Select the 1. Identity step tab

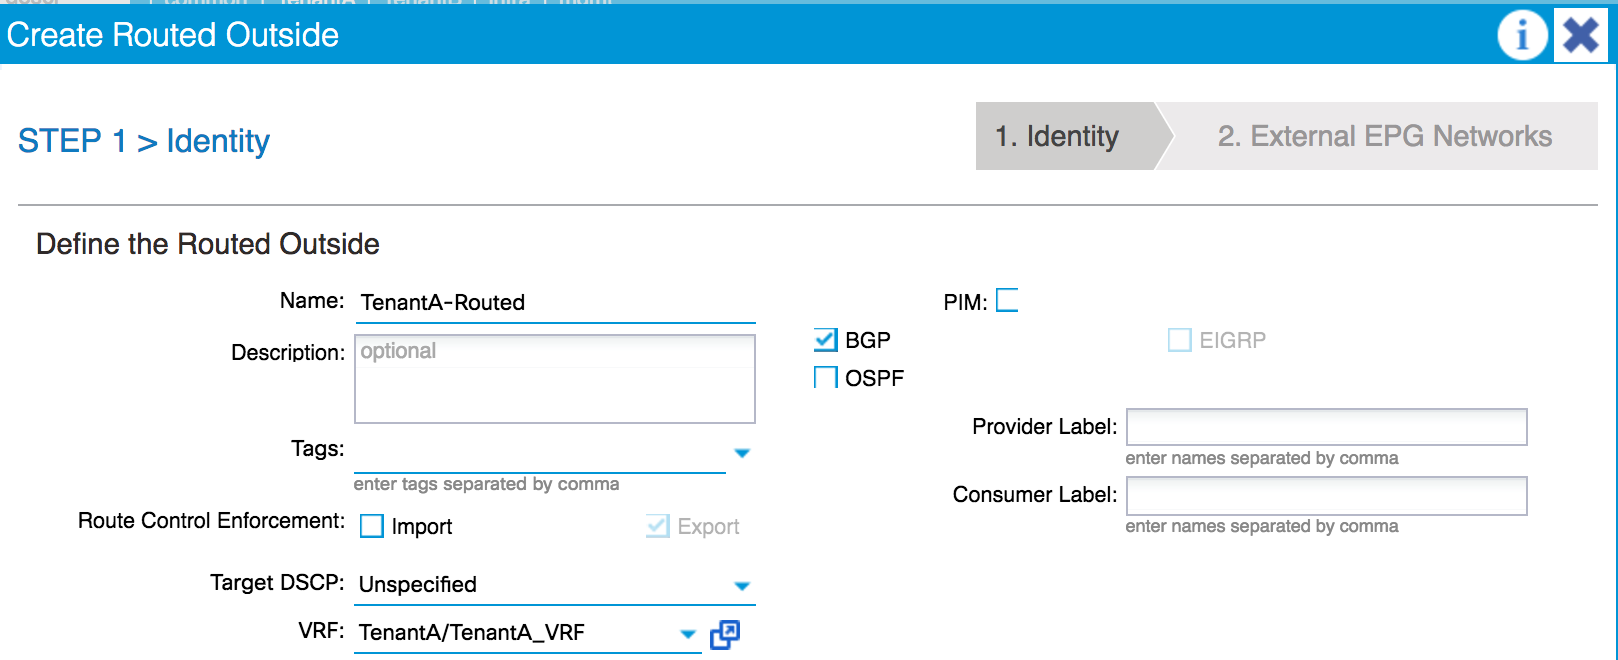[x=1066, y=136]
